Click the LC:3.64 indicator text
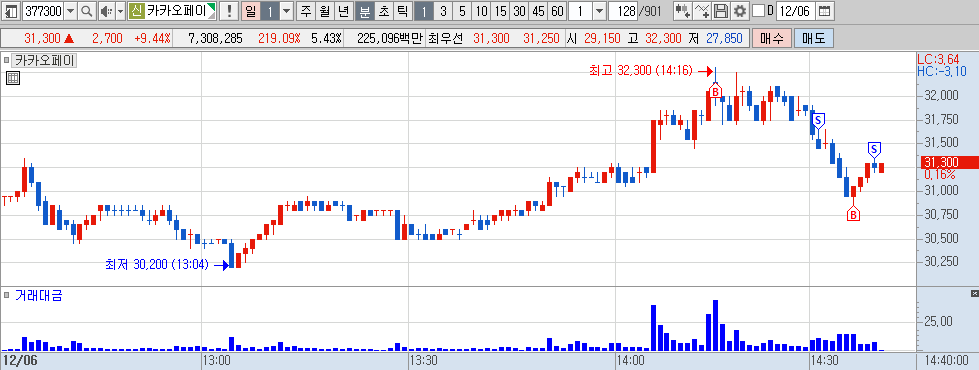979x370 pixels. click(938, 59)
